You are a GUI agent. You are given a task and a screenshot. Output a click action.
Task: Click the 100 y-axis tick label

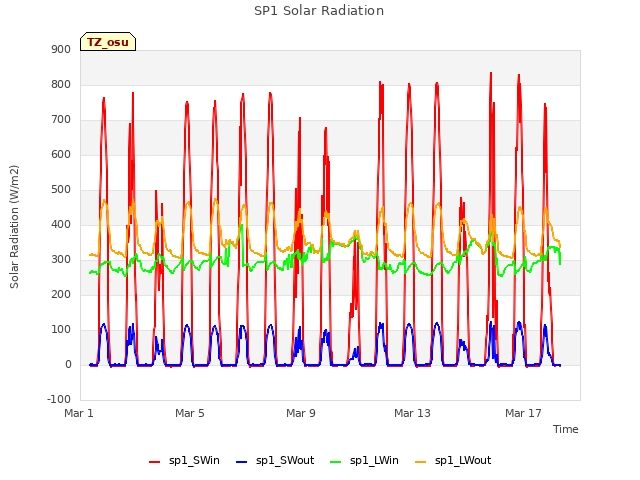click(x=61, y=329)
